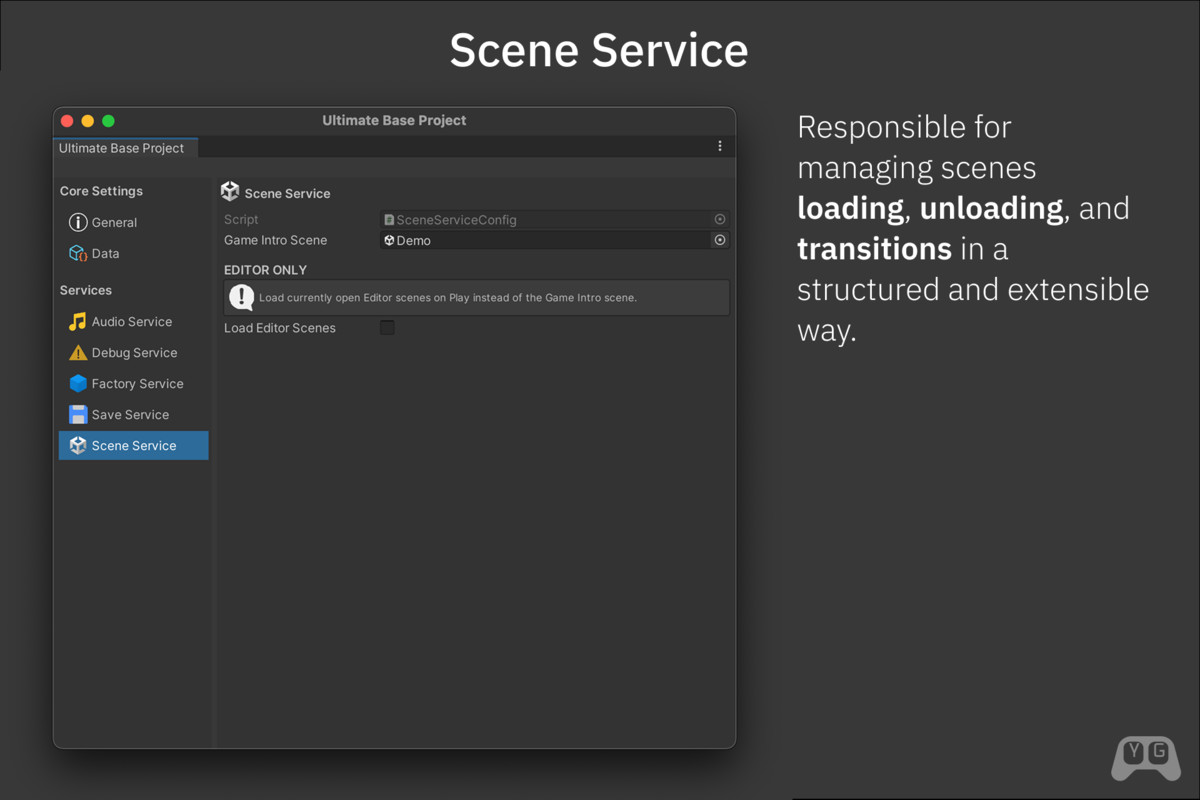Click the Demo scene field

click(545, 241)
